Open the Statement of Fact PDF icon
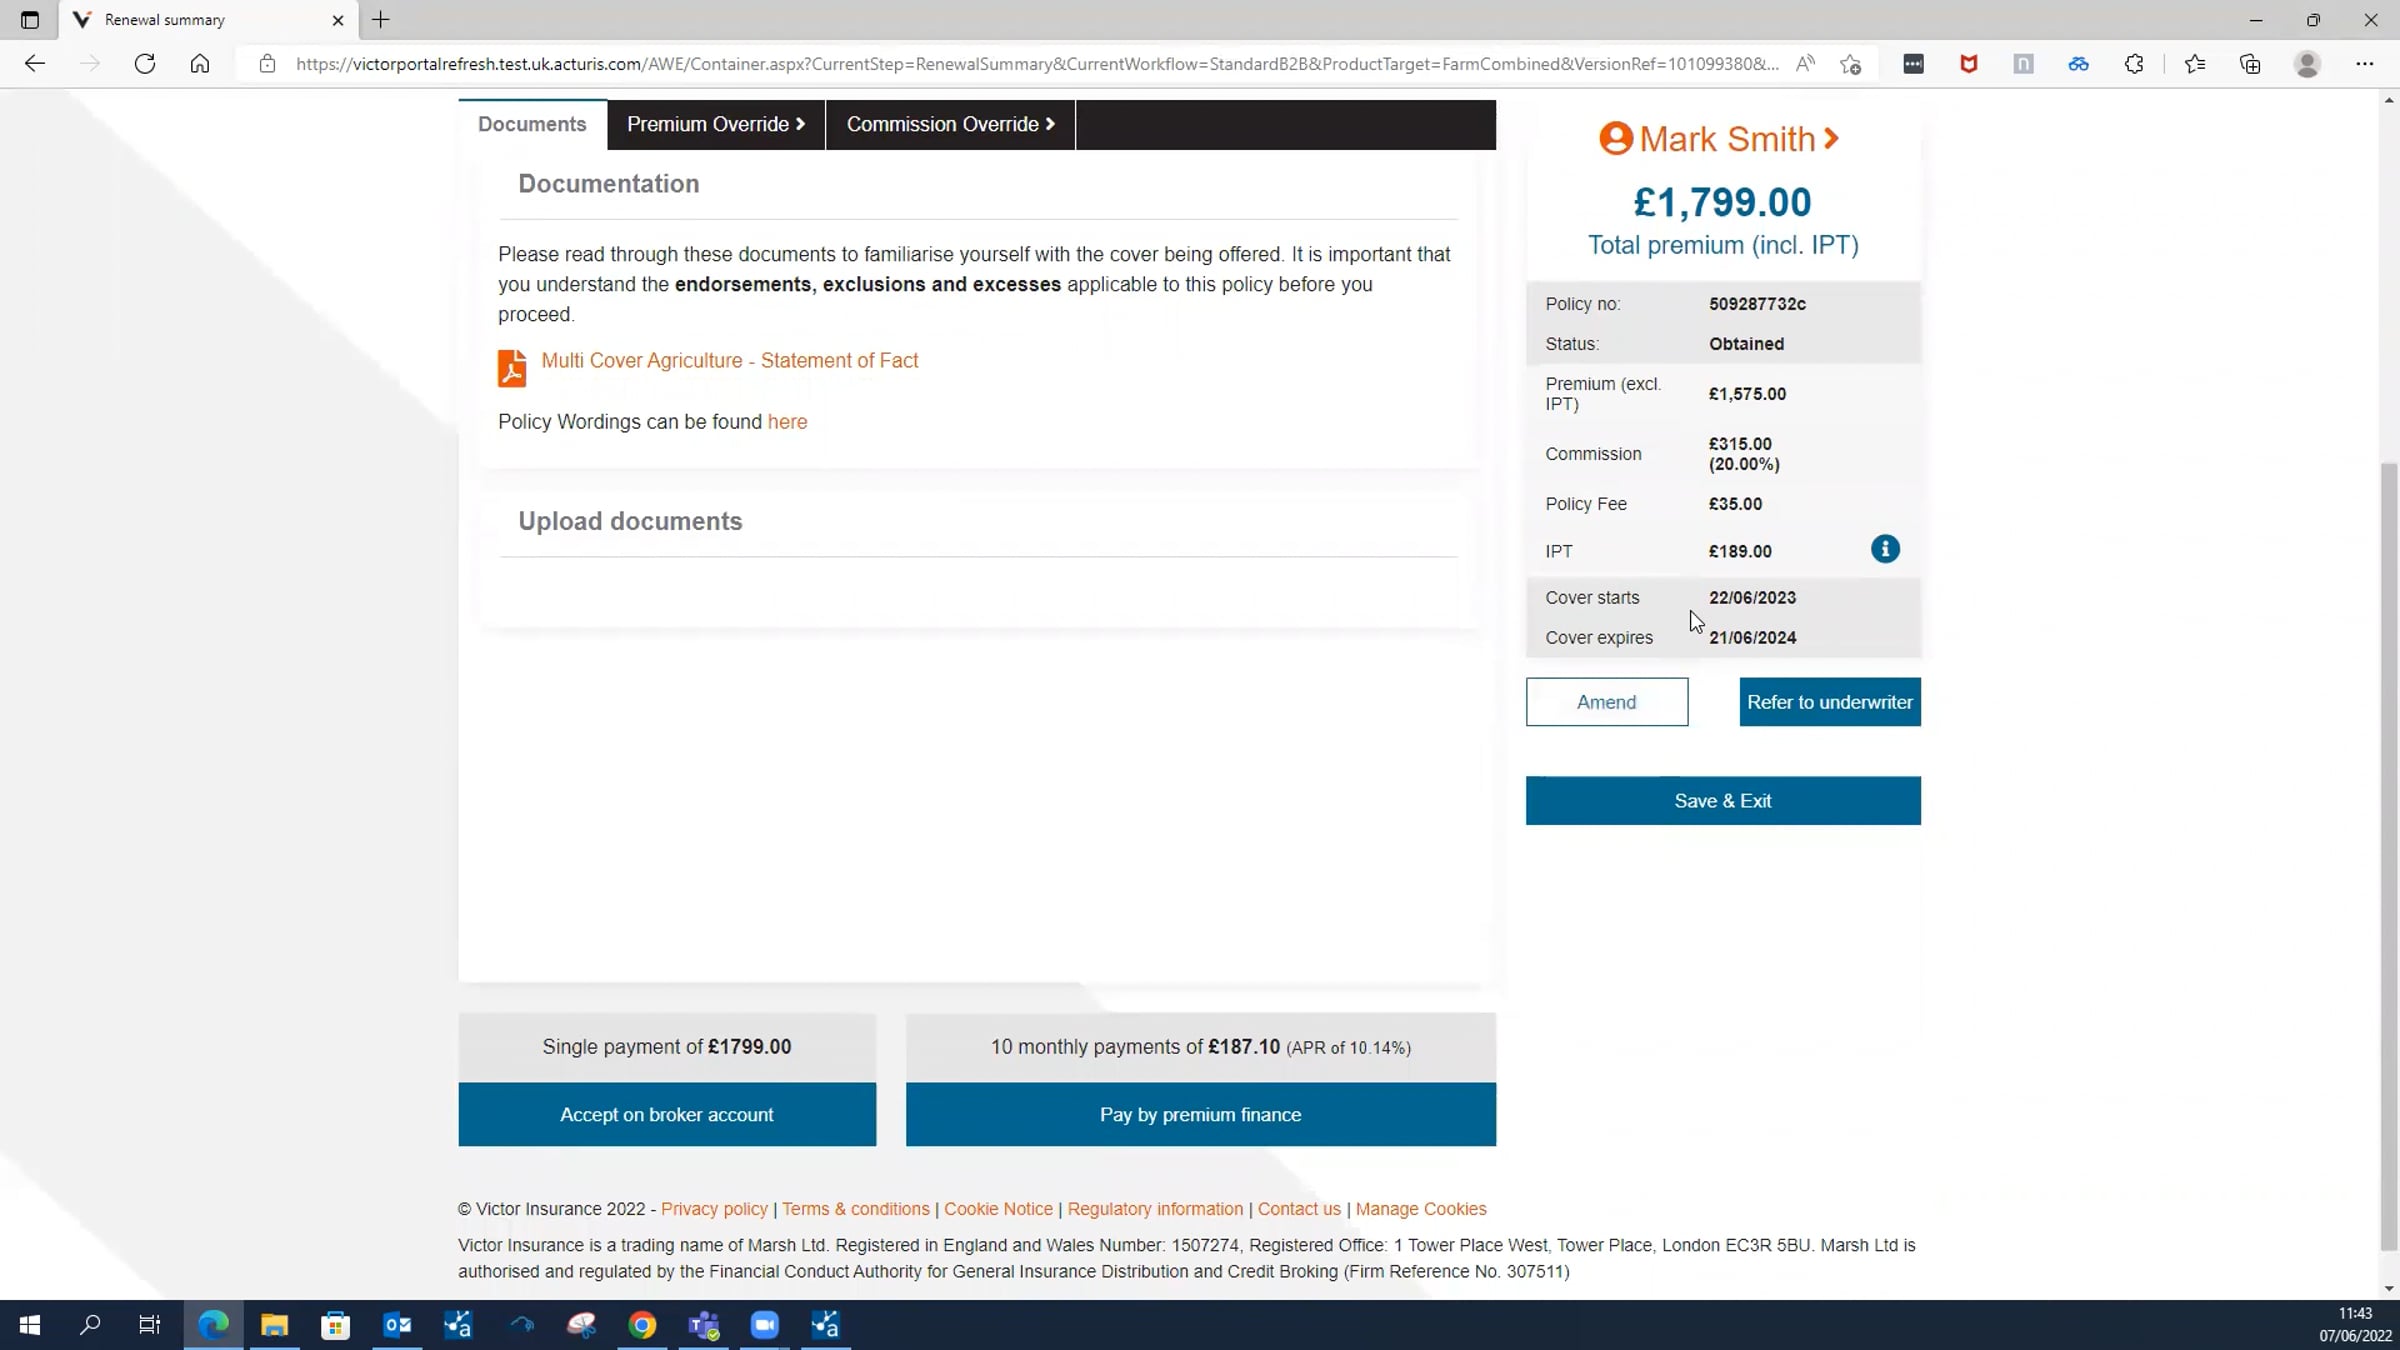Screen dimensions: 2400x1350 tap(511, 367)
